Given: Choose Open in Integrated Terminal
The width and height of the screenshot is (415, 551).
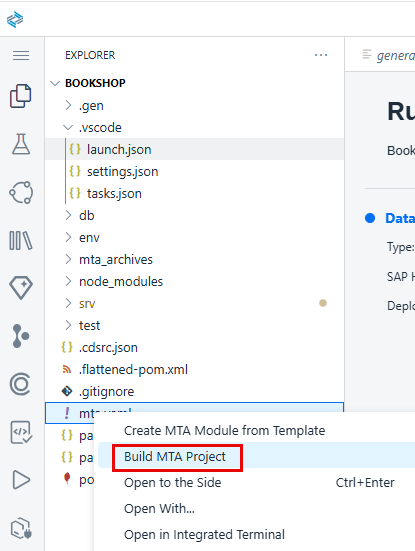Looking at the screenshot, I should tap(204, 534).
